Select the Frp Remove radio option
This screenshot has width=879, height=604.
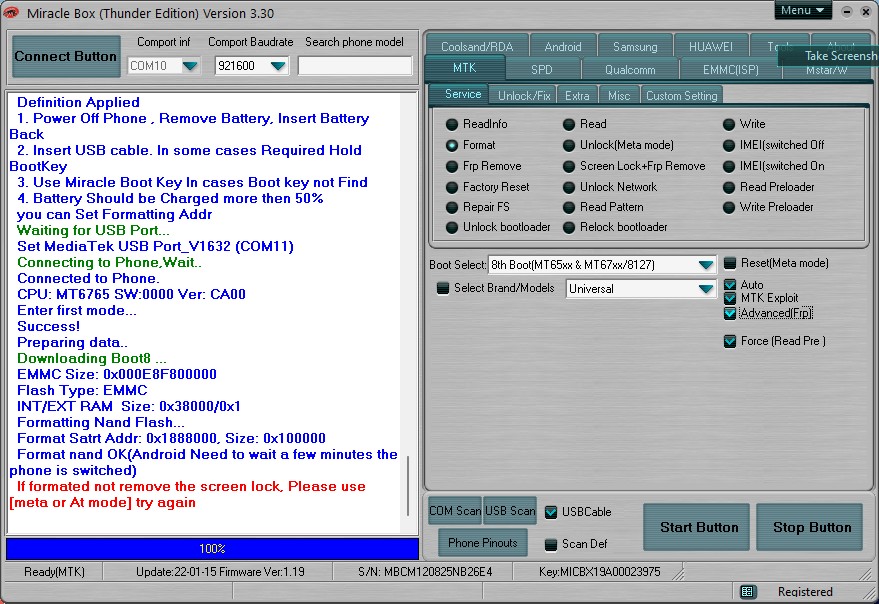click(452, 167)
